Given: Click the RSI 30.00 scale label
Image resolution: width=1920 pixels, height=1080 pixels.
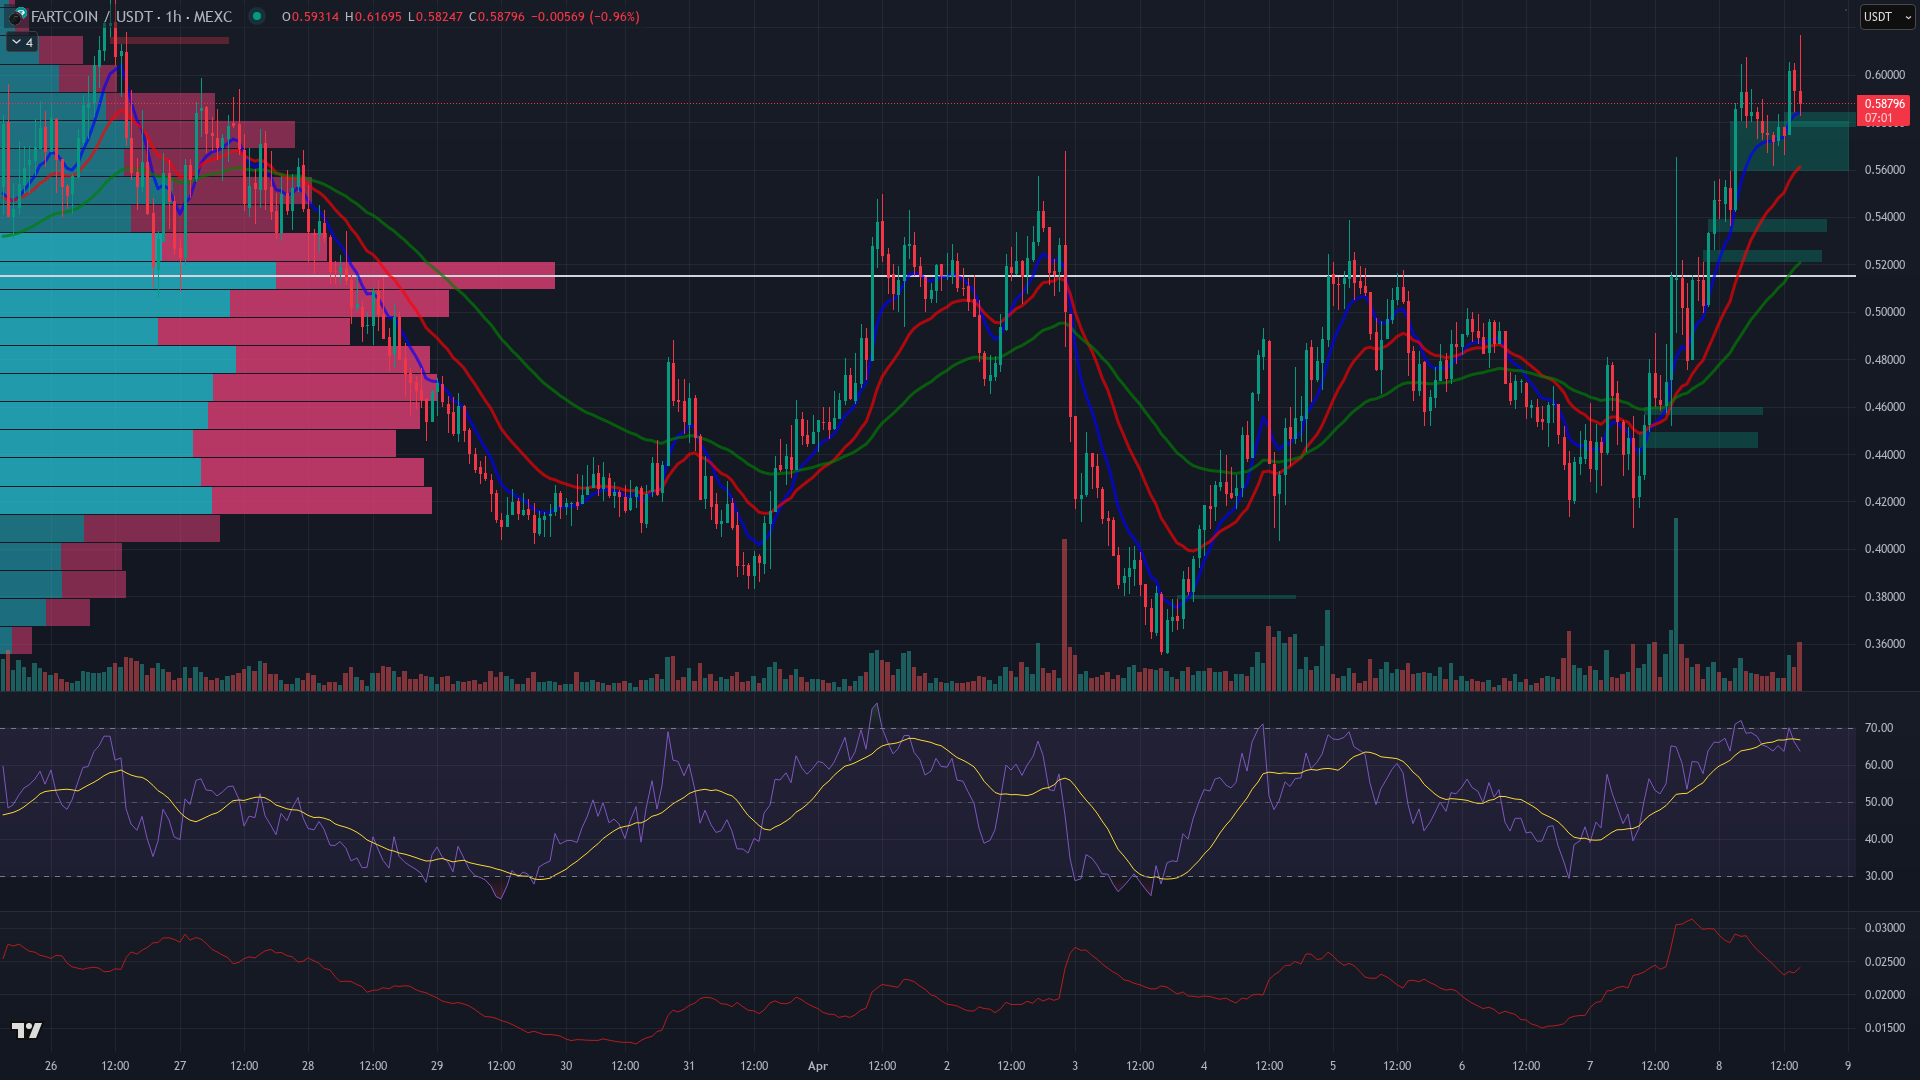Looking at the screenshot, I should point(1878,876).
